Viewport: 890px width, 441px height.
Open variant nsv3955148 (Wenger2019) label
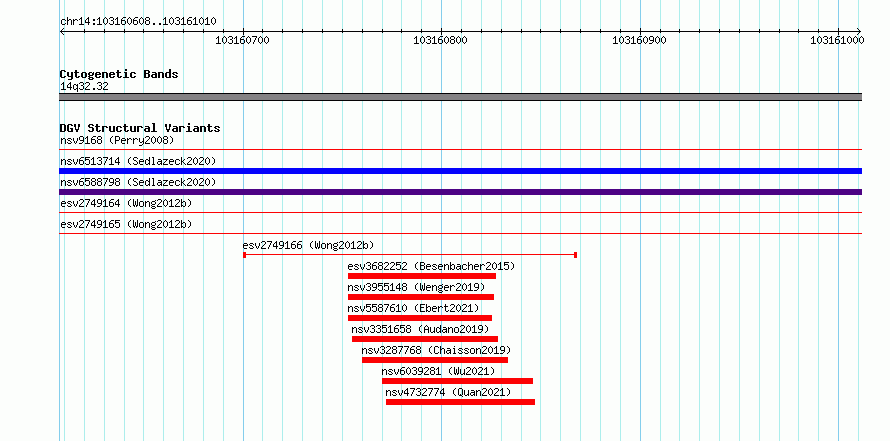coord(416,287)
